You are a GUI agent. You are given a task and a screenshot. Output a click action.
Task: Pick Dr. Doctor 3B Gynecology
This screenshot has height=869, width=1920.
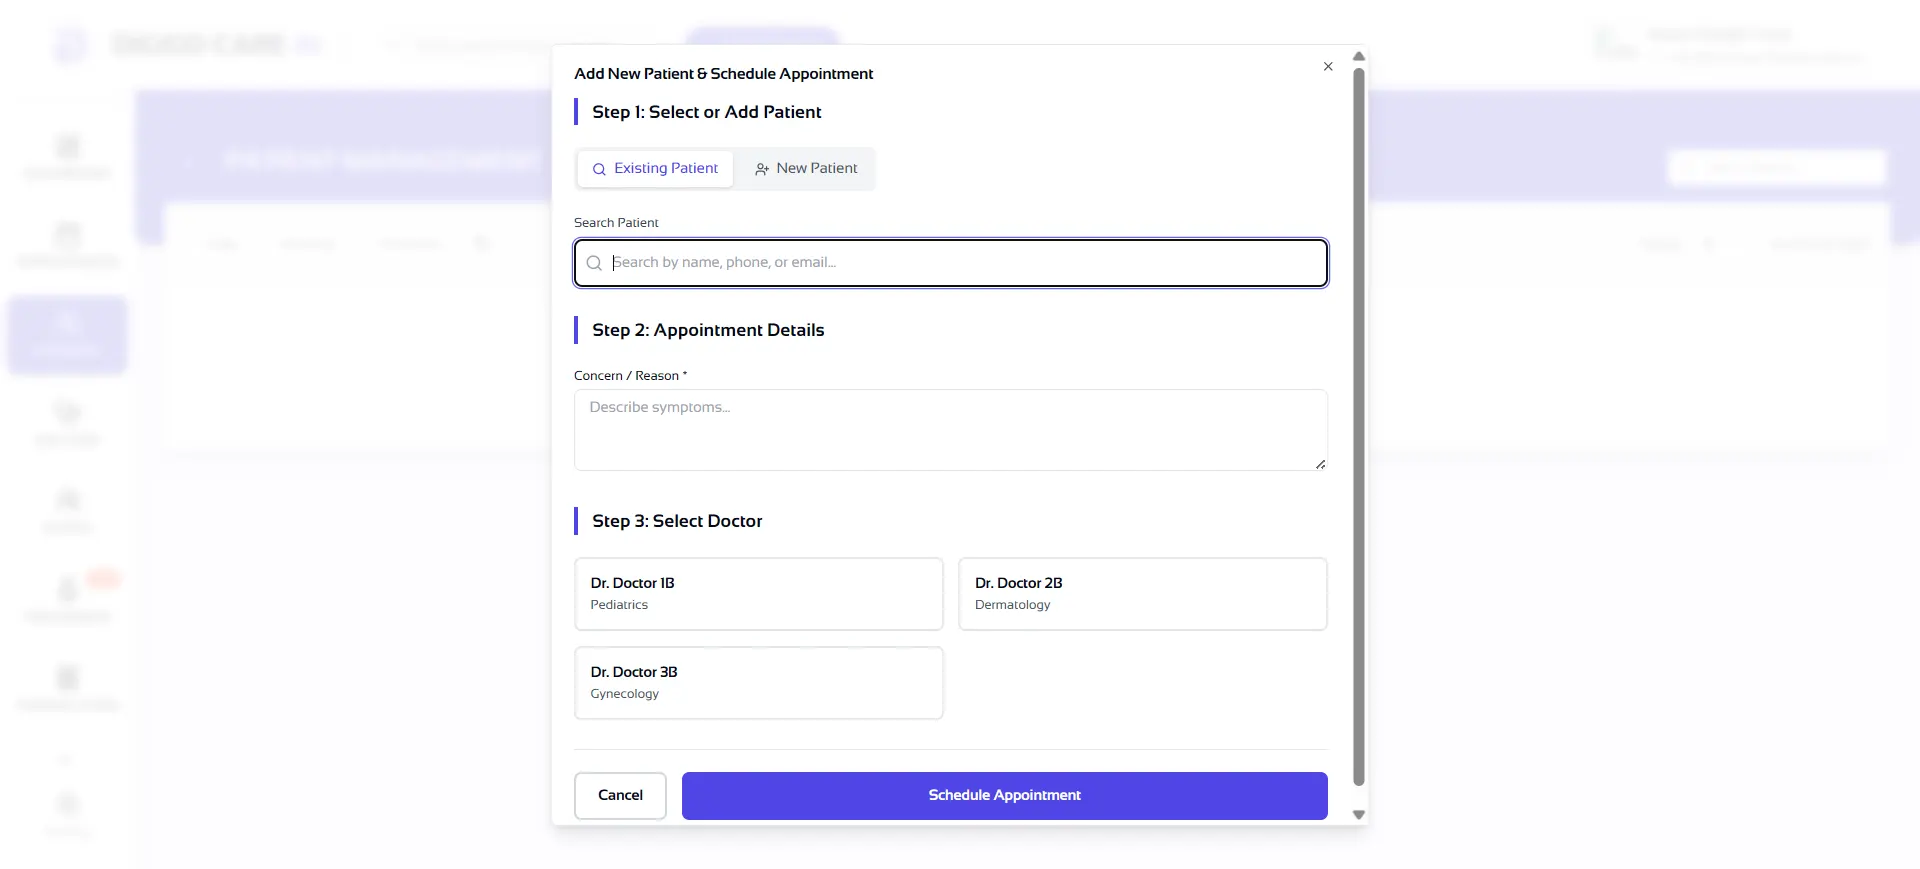758,683
